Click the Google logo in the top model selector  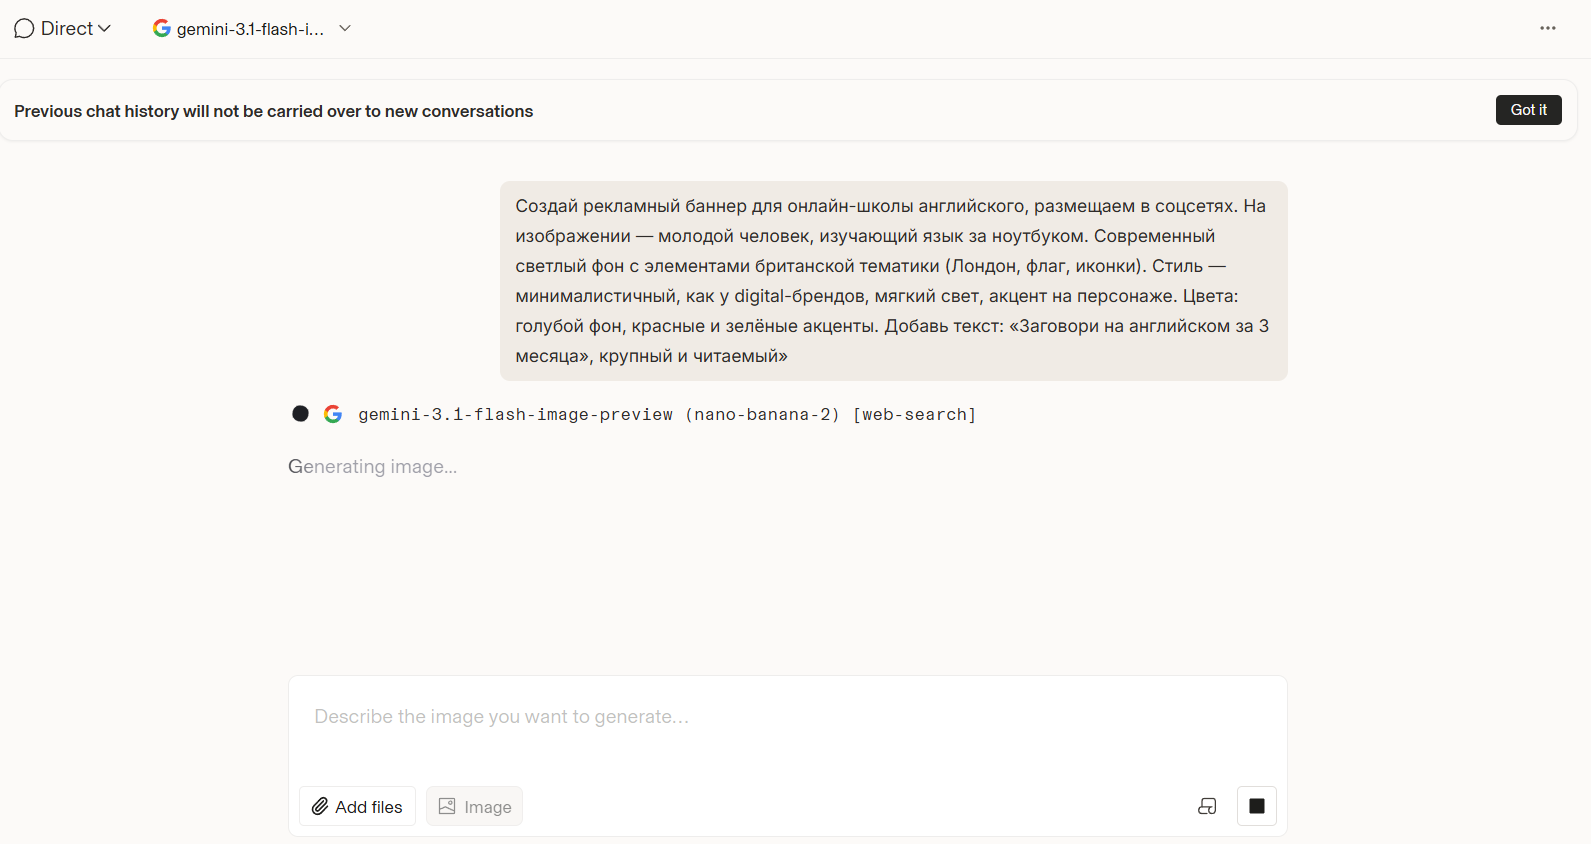point(161,29)
